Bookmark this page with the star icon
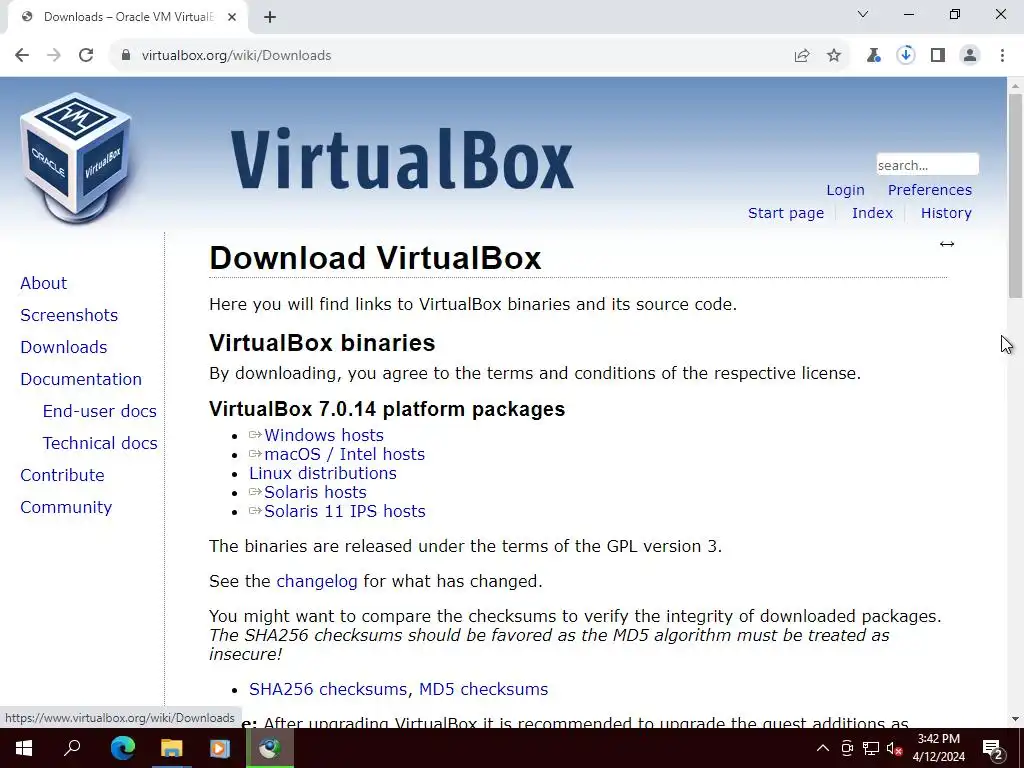The image size is (1024, 768). click(834, 56)
